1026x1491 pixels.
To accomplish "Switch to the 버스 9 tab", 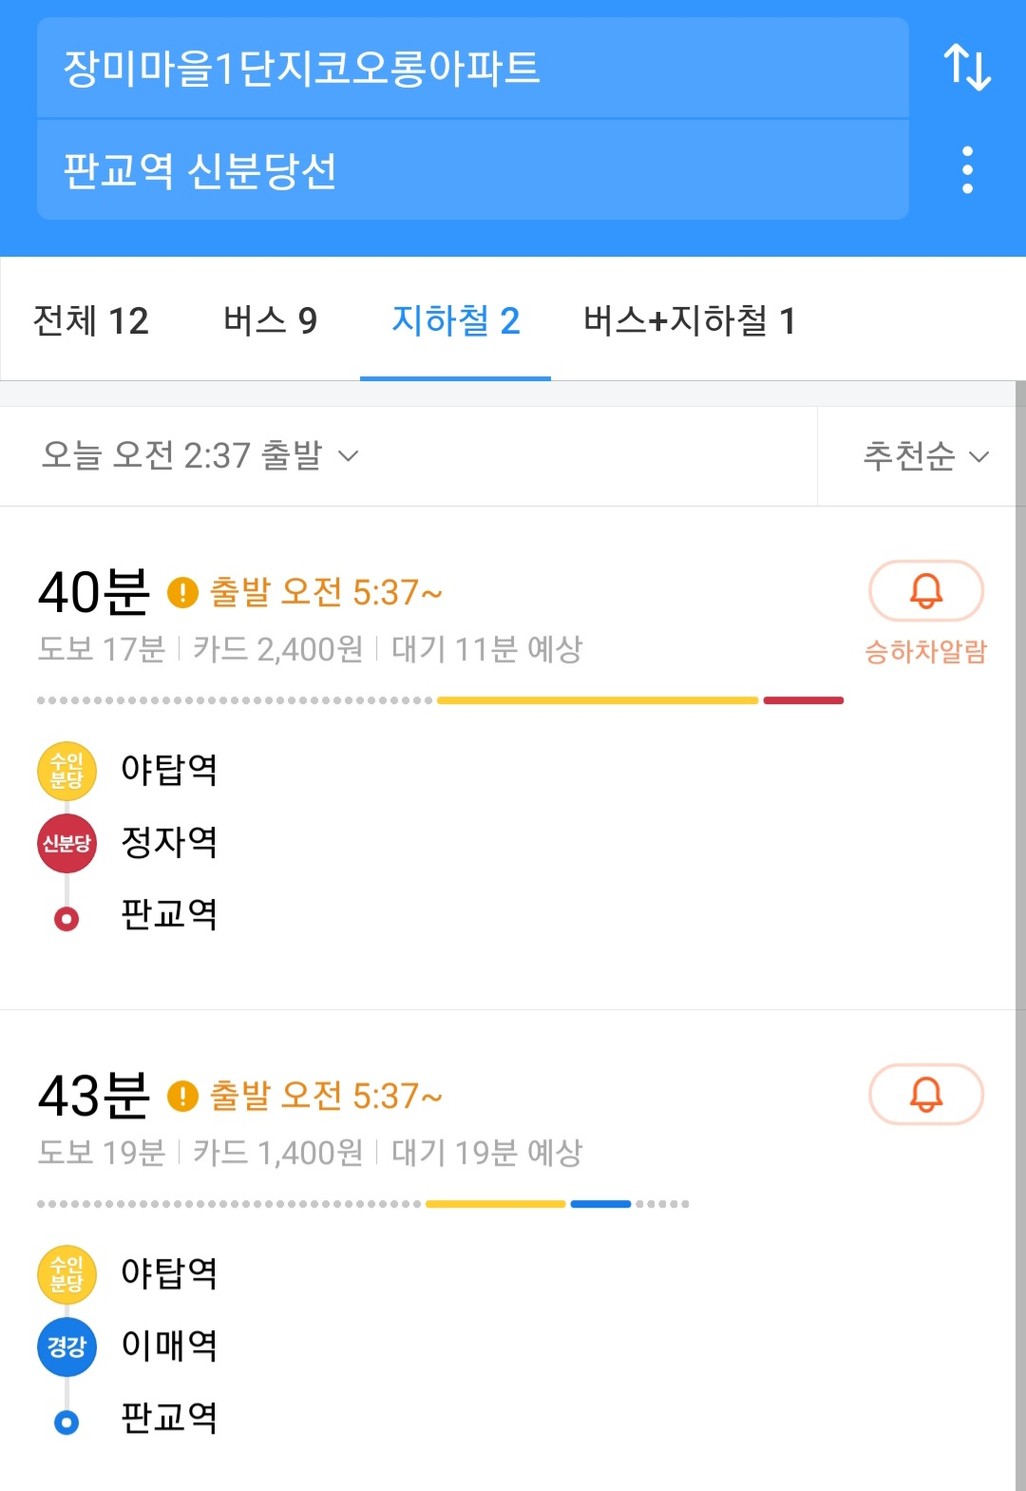I will 270,321.
